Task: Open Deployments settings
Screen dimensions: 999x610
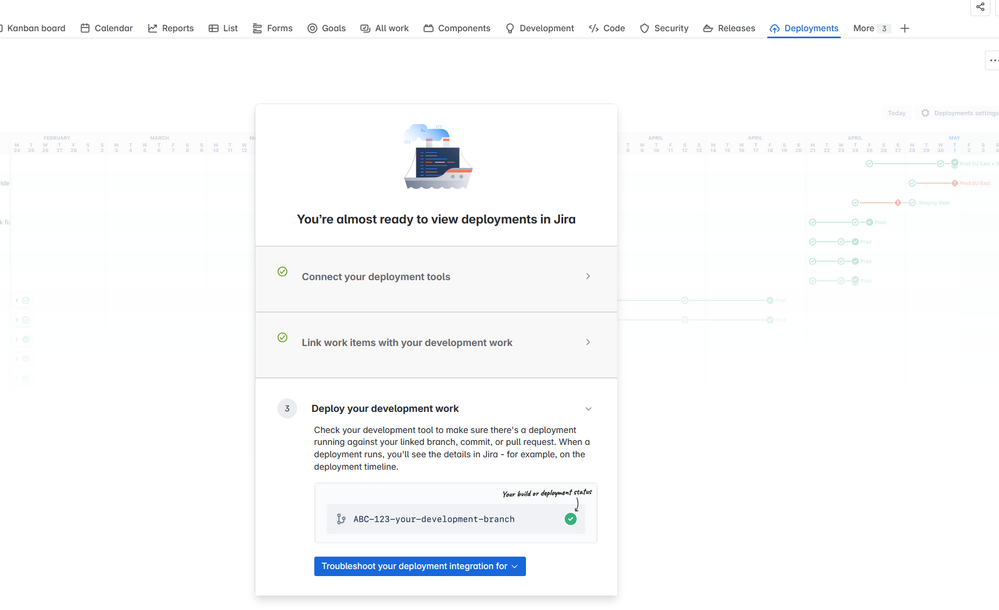Action: point(959,113)
